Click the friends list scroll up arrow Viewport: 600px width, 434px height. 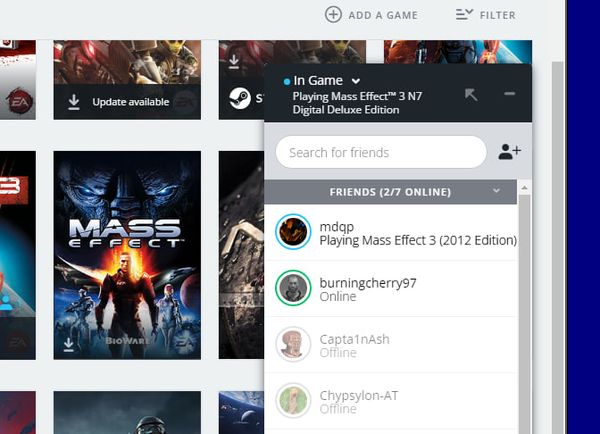pos(524,188)
